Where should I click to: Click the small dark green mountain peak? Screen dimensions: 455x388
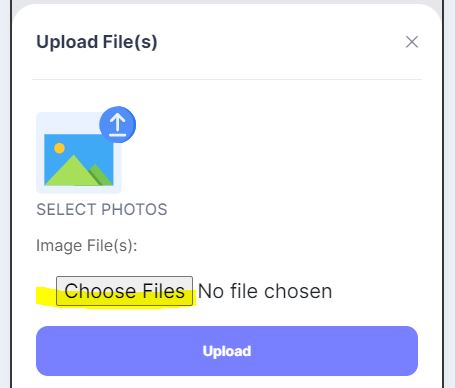102,174
